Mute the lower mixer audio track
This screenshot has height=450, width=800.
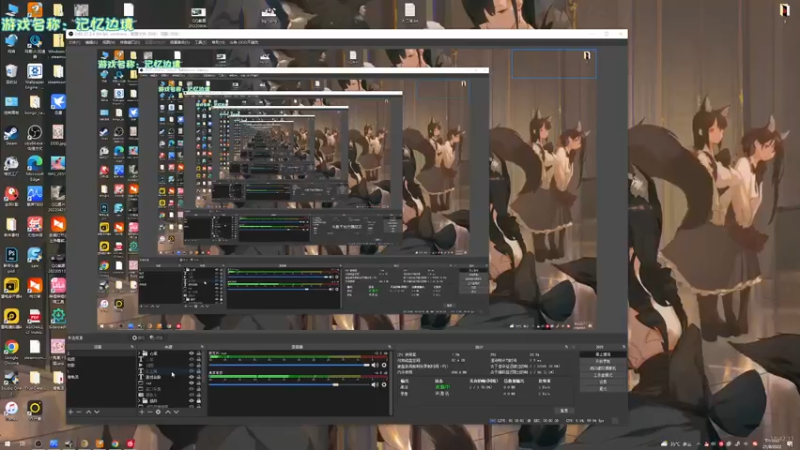coord(374,385)
